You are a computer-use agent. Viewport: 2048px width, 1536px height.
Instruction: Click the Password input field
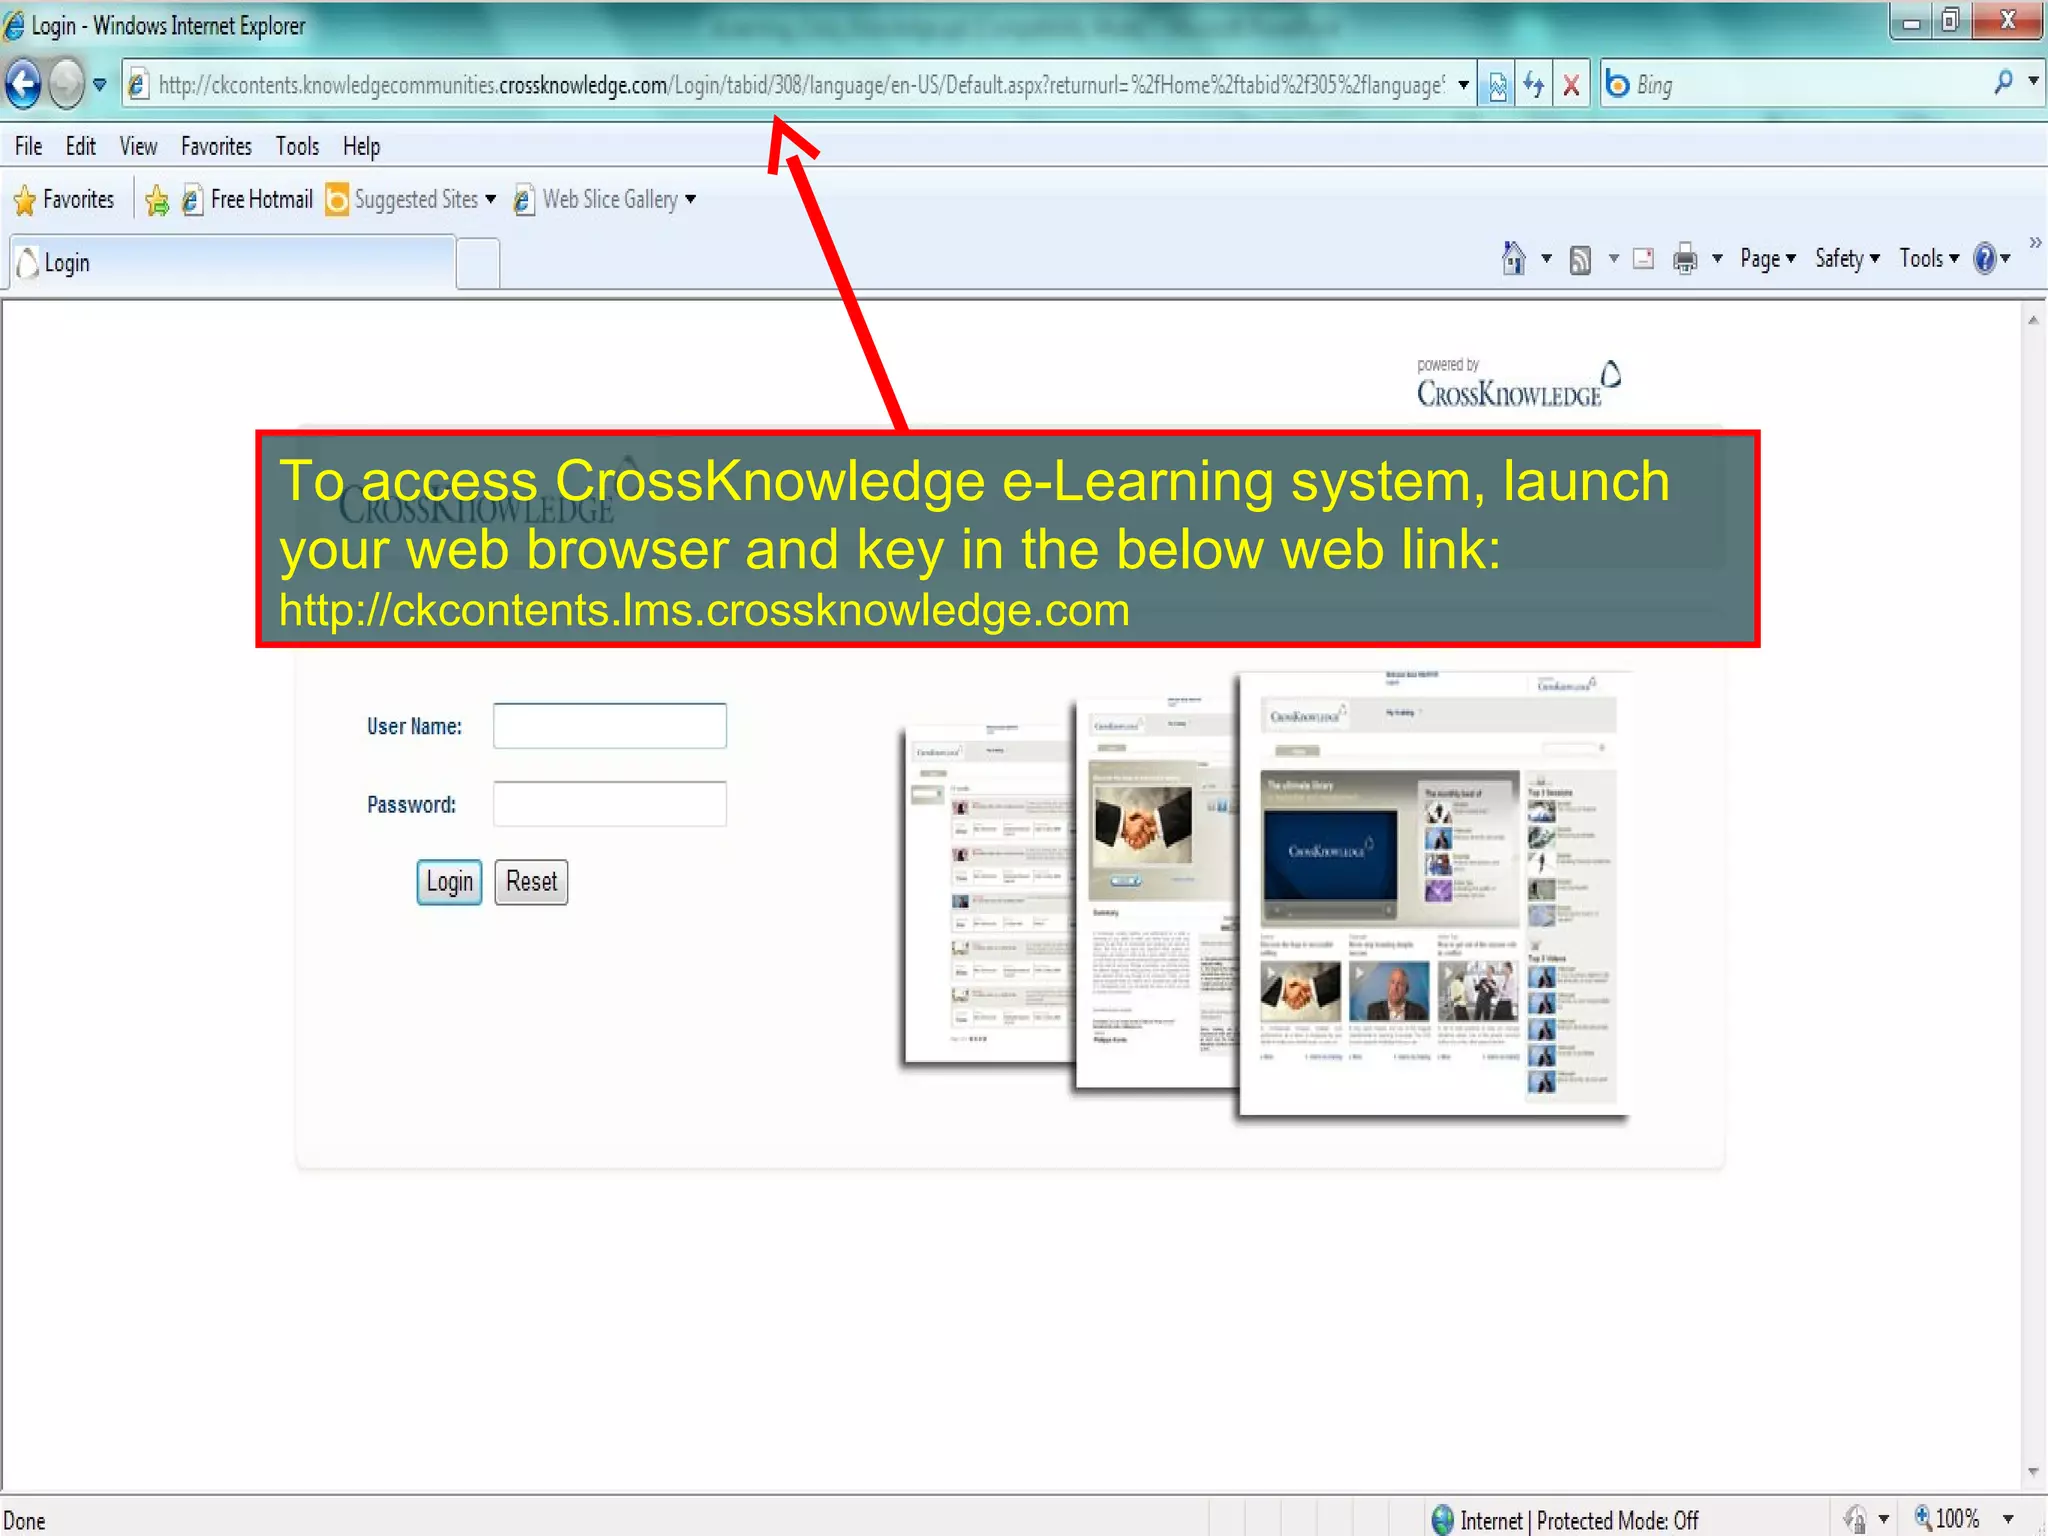(x=609, y=804)
